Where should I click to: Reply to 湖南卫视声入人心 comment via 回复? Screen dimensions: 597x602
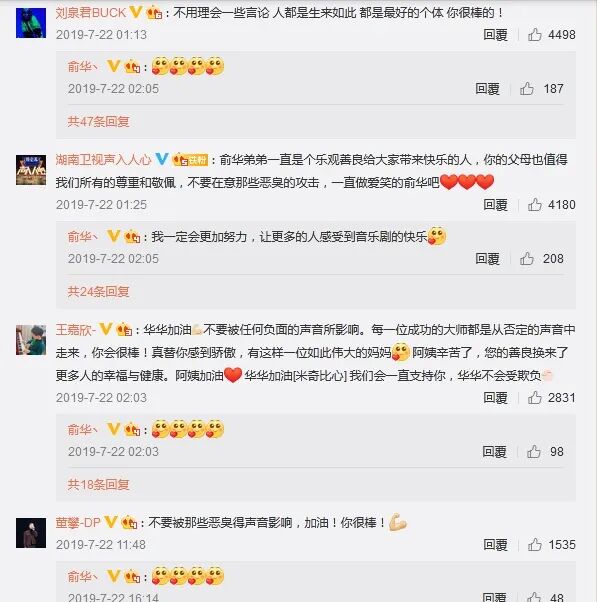[495, 205]
